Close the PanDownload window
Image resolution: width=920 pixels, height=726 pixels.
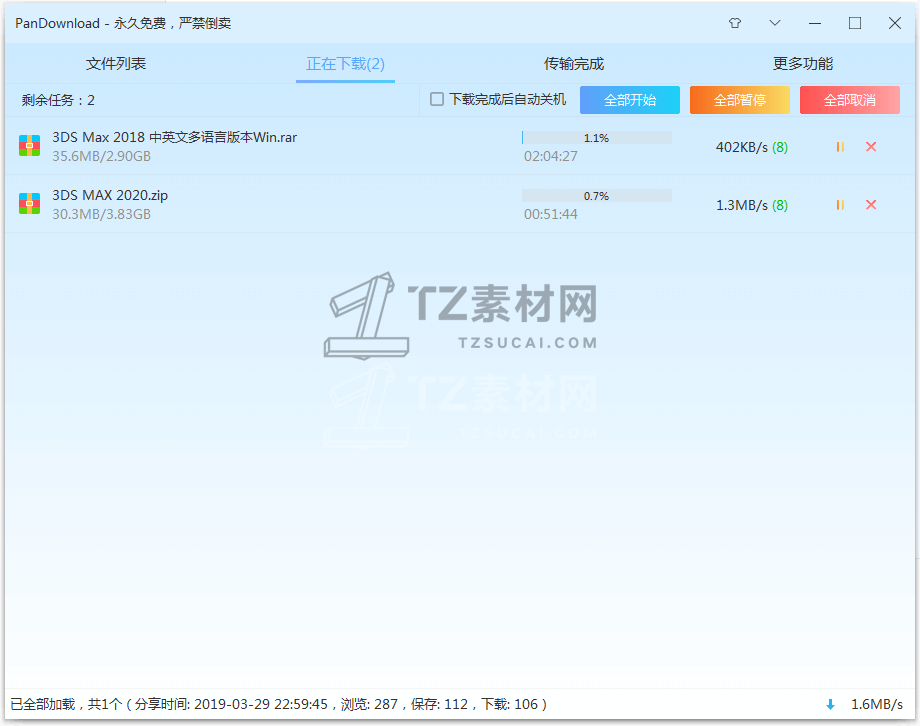pyautogui.click(x=895, y=23)
